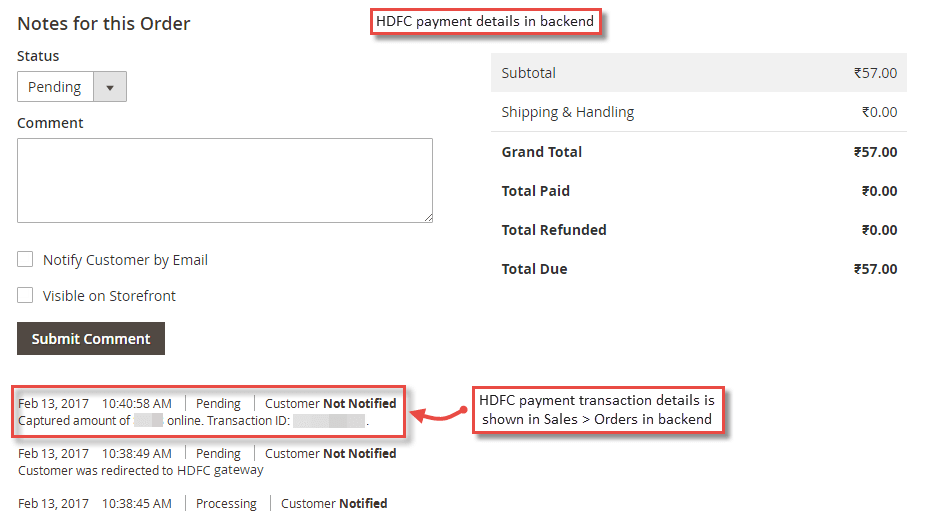The width and height of the screenshot is (931, 520).
Task: Click inside the Comment text area
Action: pyautogui.click(x=224, y=180)
